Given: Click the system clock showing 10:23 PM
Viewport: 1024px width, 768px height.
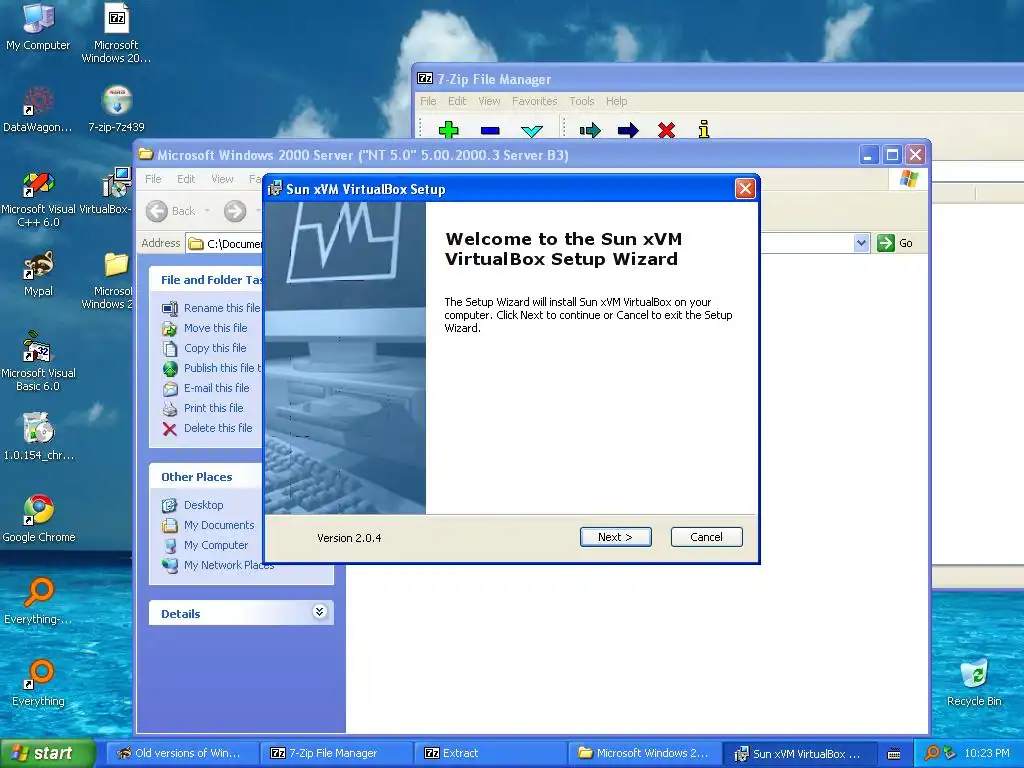Looking at the screenshot, I should 987,753.
